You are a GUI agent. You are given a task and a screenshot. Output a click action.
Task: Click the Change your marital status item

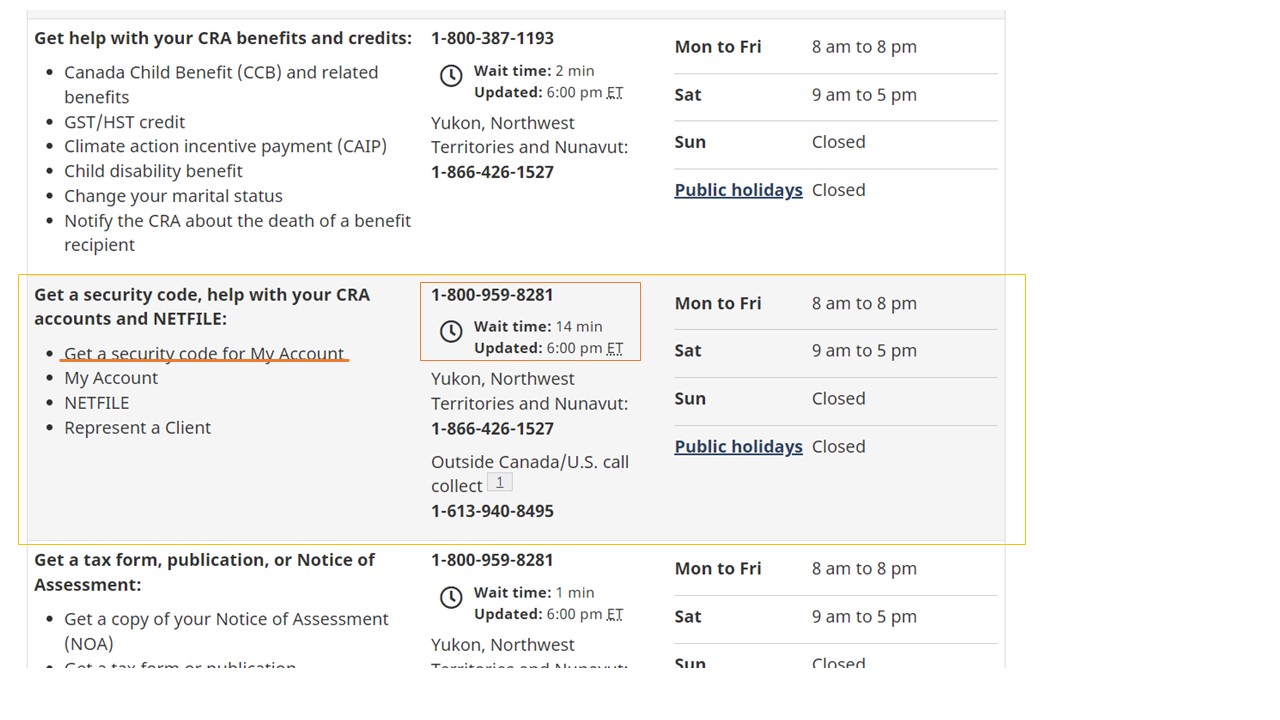174,196
